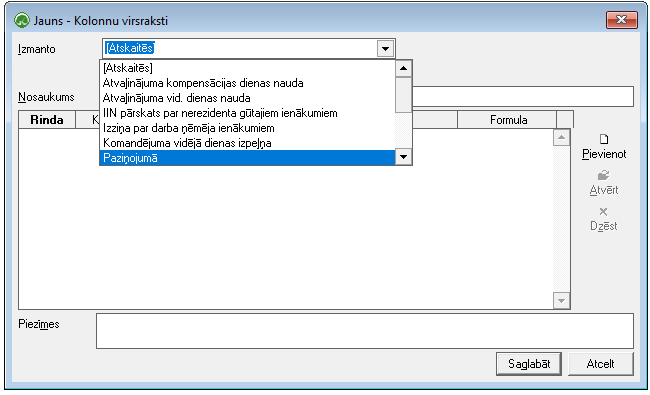Image resolution: width=650 pixels, height=395 pixels.
Task: Click the Nosaukums label
Action: tap(46, 97)
